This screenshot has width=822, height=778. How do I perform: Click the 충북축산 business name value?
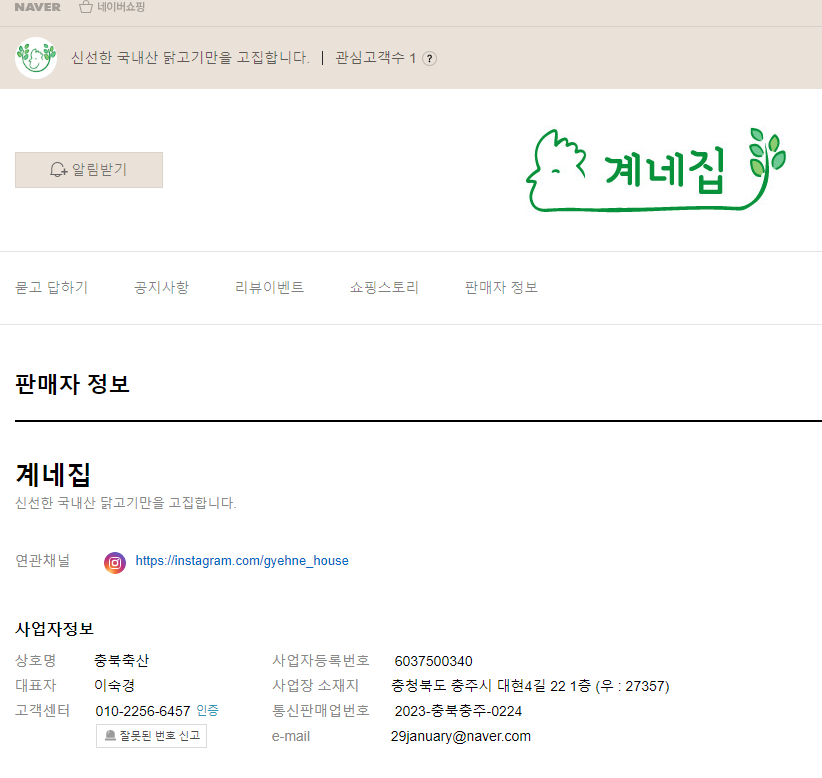coord(121,661)
